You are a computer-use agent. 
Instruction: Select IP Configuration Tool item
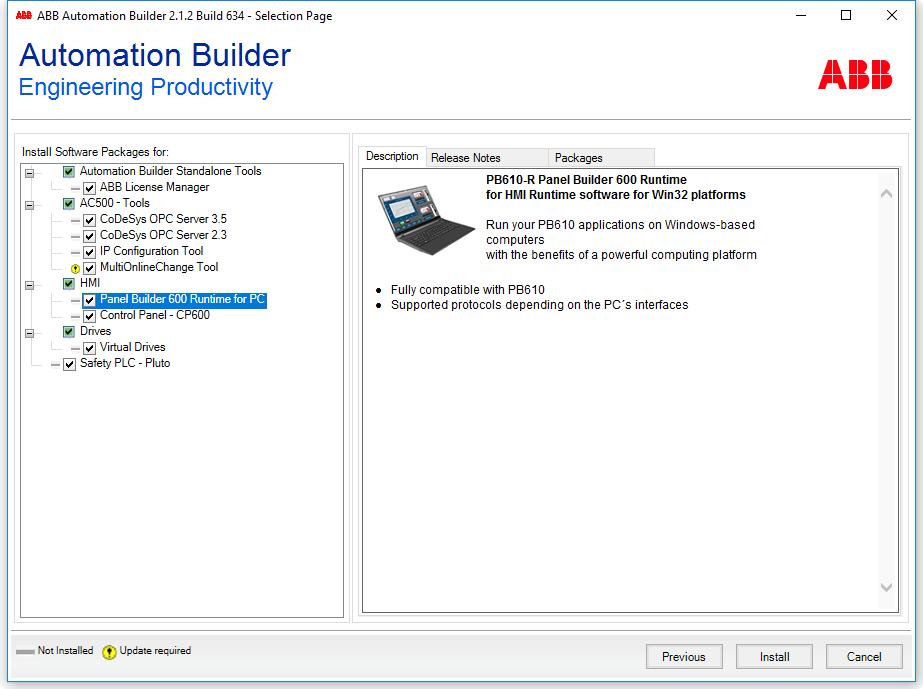click(x=151, y=251)
